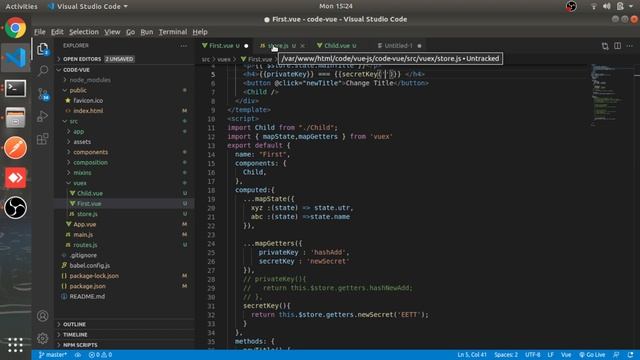Click the master branch status bar item
Viewport: 640px width, 360px height.
click(x=53, y=355)
